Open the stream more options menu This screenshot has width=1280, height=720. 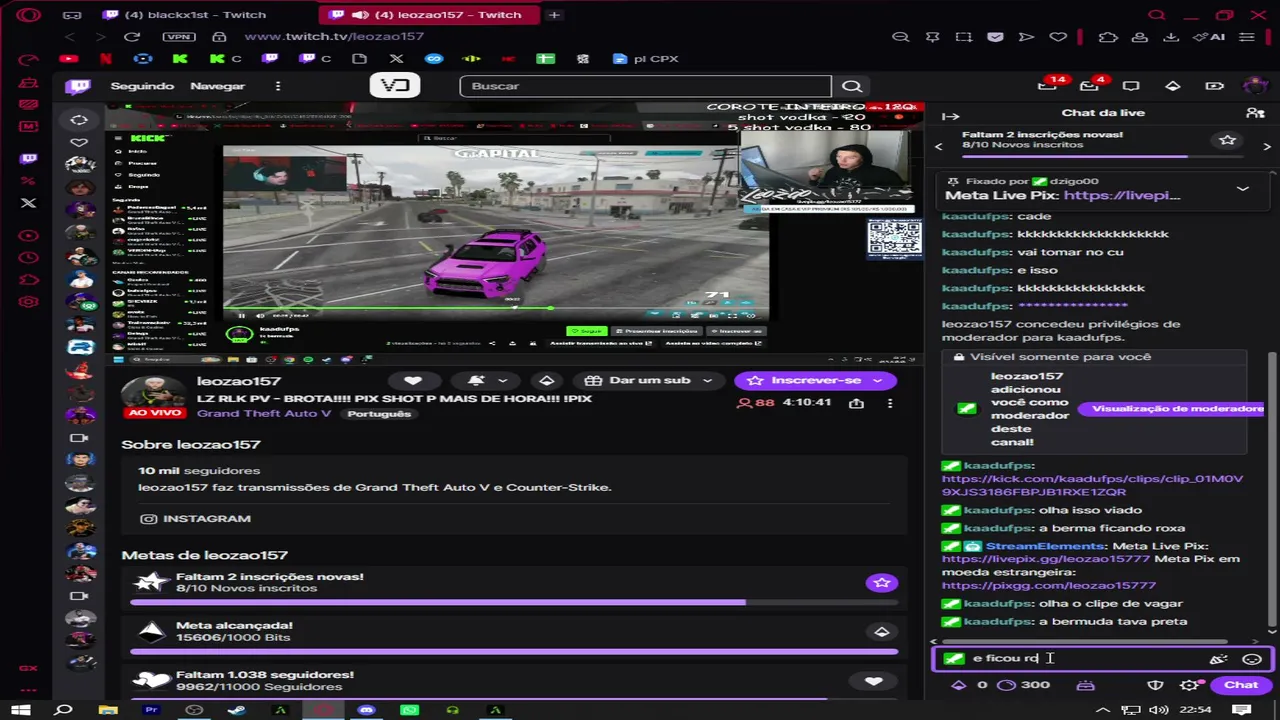click(x=890, y=403)
